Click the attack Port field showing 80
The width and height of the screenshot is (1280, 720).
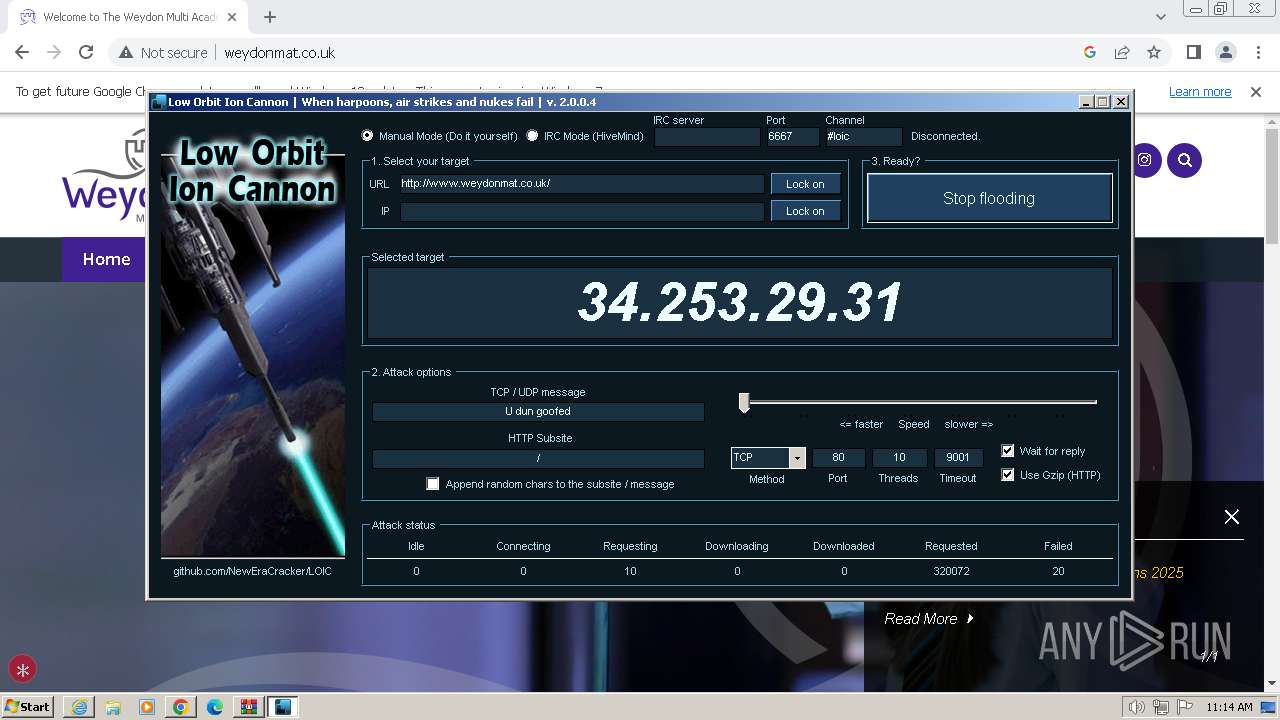tap(838, 457)
